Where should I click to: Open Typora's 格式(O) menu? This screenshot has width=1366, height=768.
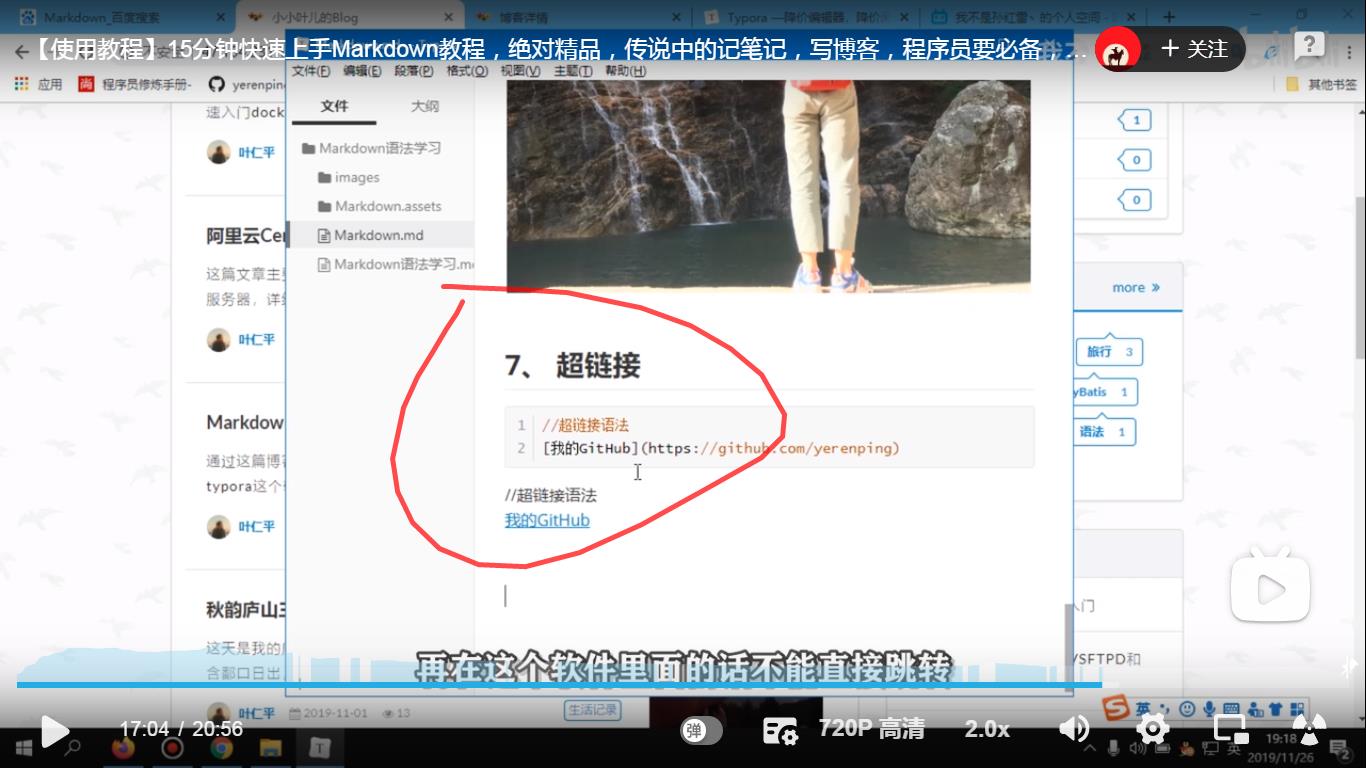(x=467, y=71)
